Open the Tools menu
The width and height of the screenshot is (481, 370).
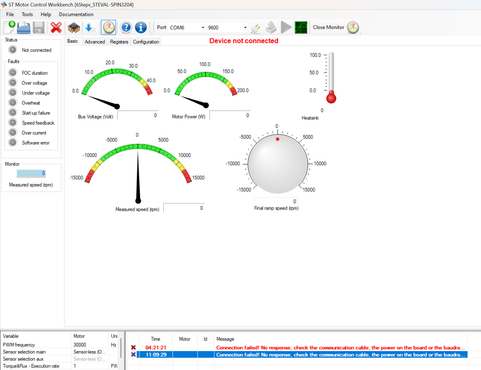pos(27,14)
